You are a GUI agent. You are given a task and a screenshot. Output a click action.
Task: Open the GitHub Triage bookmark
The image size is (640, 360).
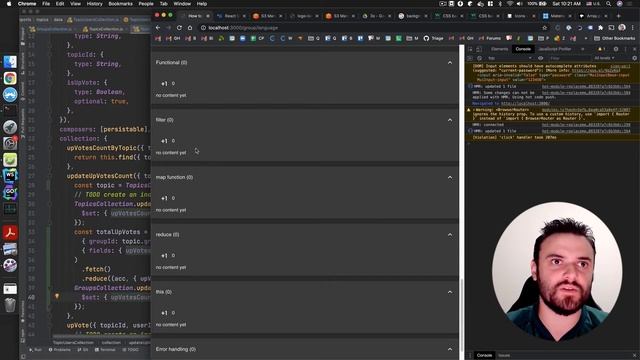pos(433,38)
